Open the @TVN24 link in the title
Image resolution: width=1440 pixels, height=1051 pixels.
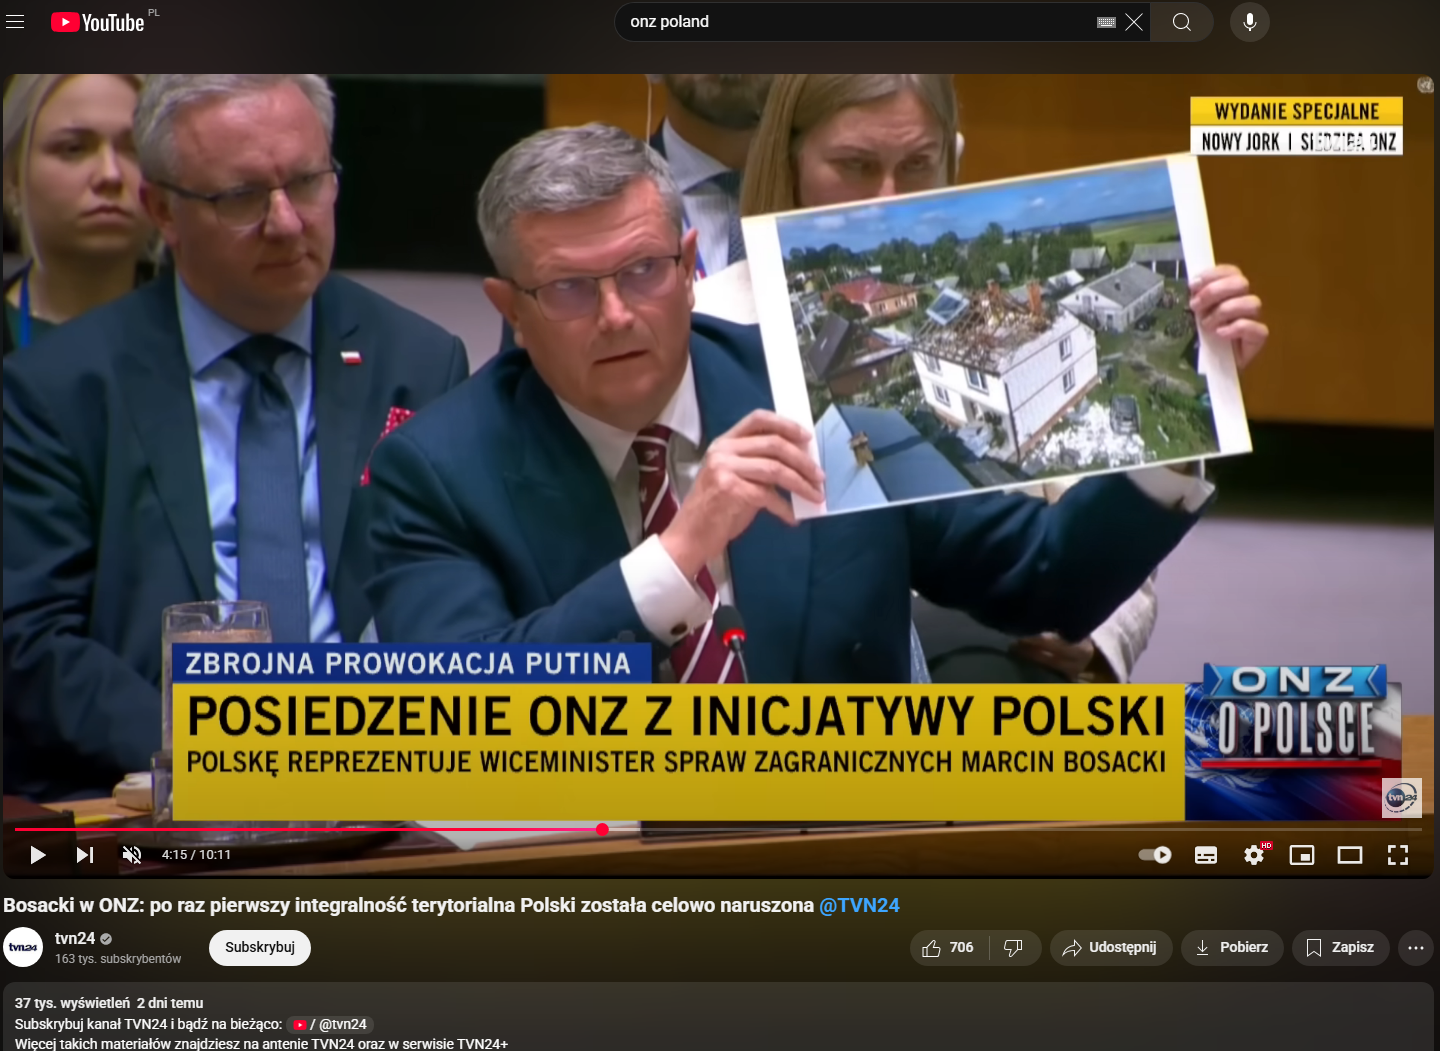pyautogui.click(x=859, y=905)
